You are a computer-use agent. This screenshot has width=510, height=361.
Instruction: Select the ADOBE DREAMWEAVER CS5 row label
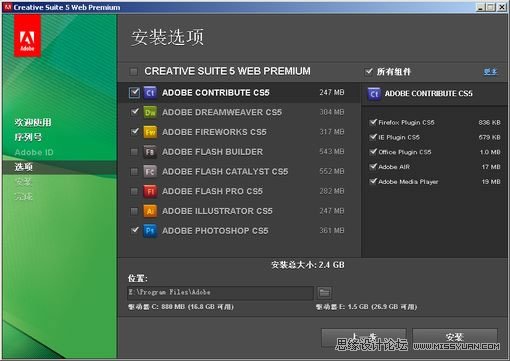pos(222,112)
